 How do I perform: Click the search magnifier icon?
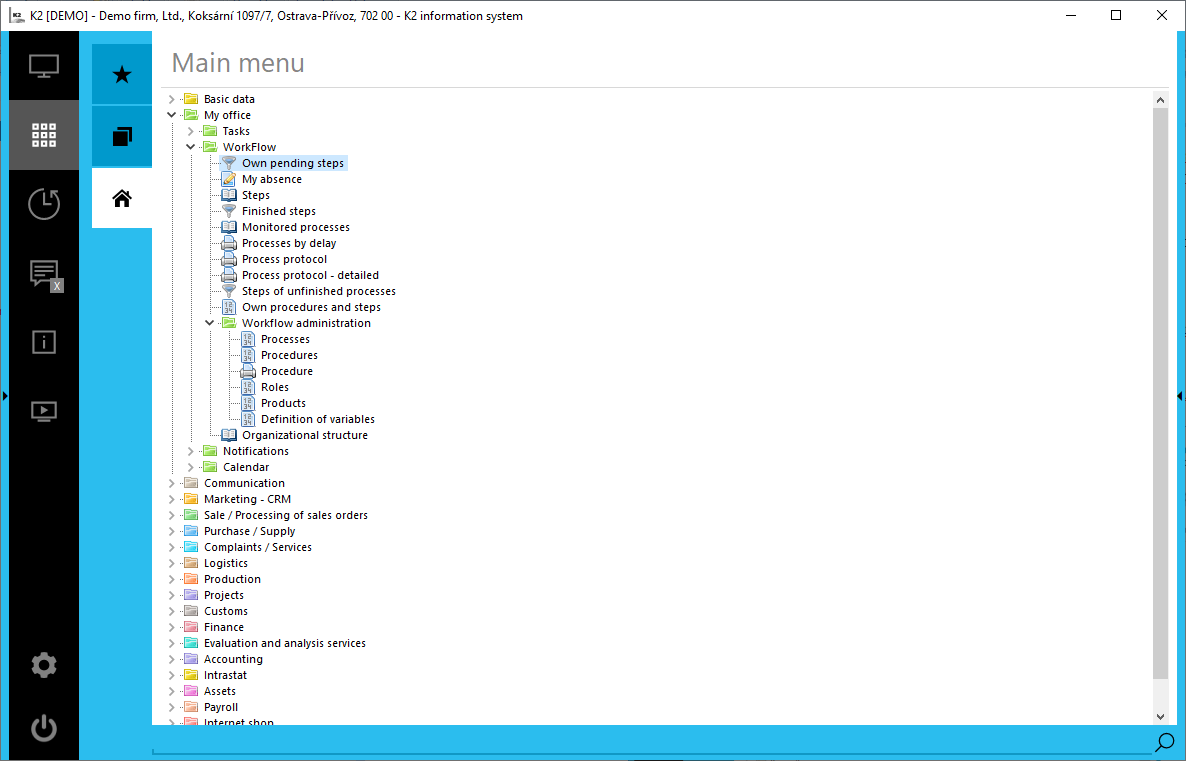pos(1165,742)
